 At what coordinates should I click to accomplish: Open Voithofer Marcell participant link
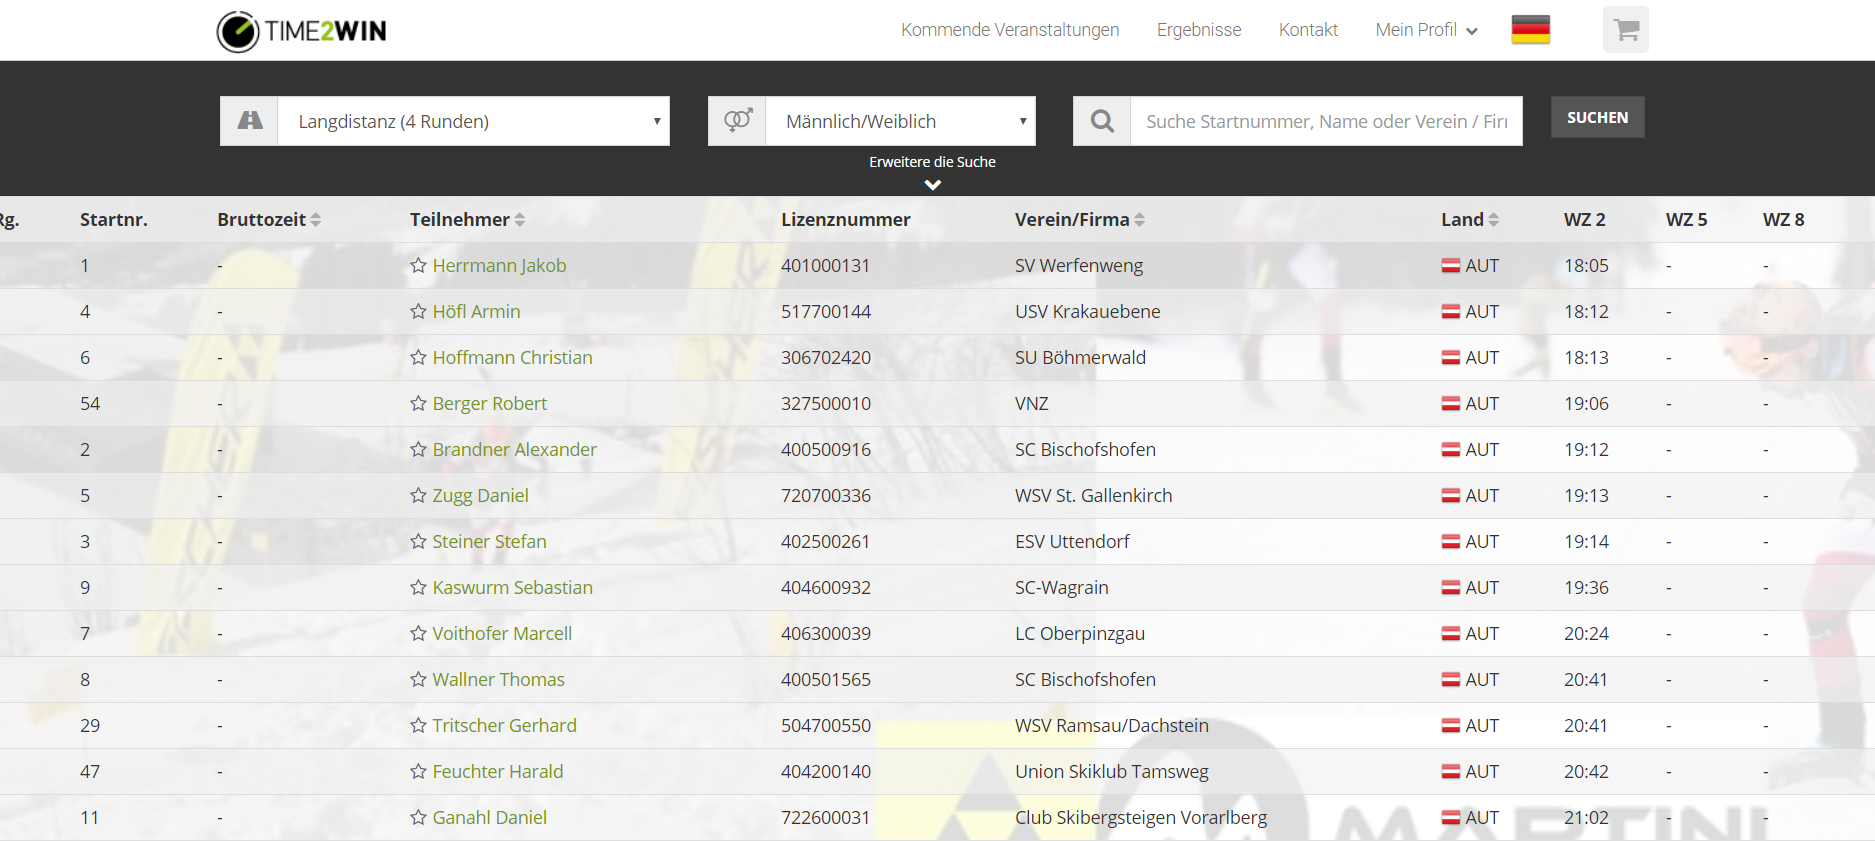[x=502, y=633]
